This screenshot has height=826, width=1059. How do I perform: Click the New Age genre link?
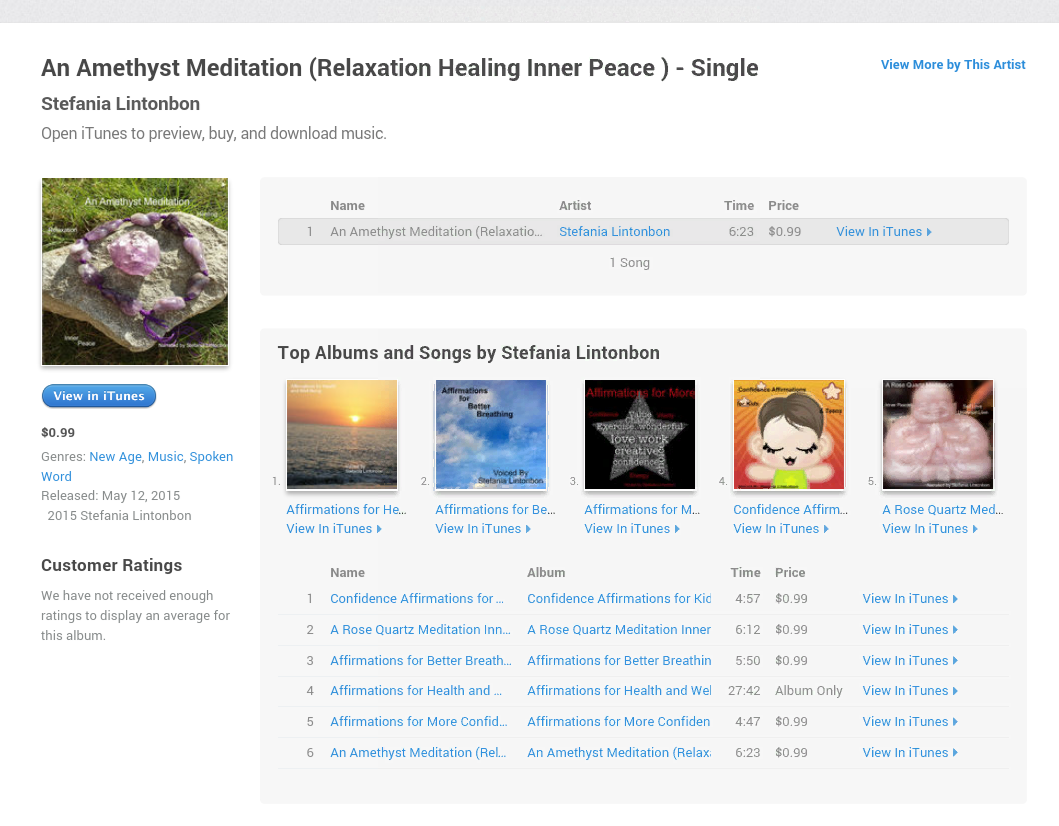[116, 457]
